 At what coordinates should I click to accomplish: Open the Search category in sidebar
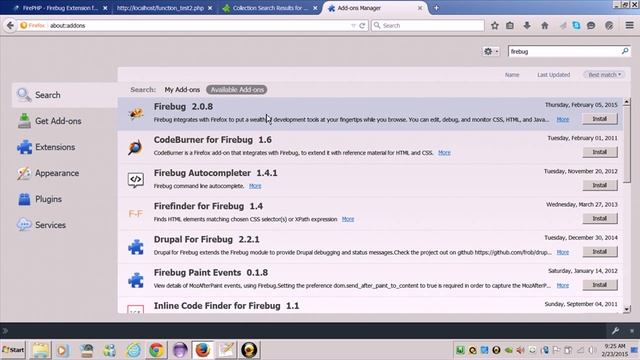coord(64,95)
